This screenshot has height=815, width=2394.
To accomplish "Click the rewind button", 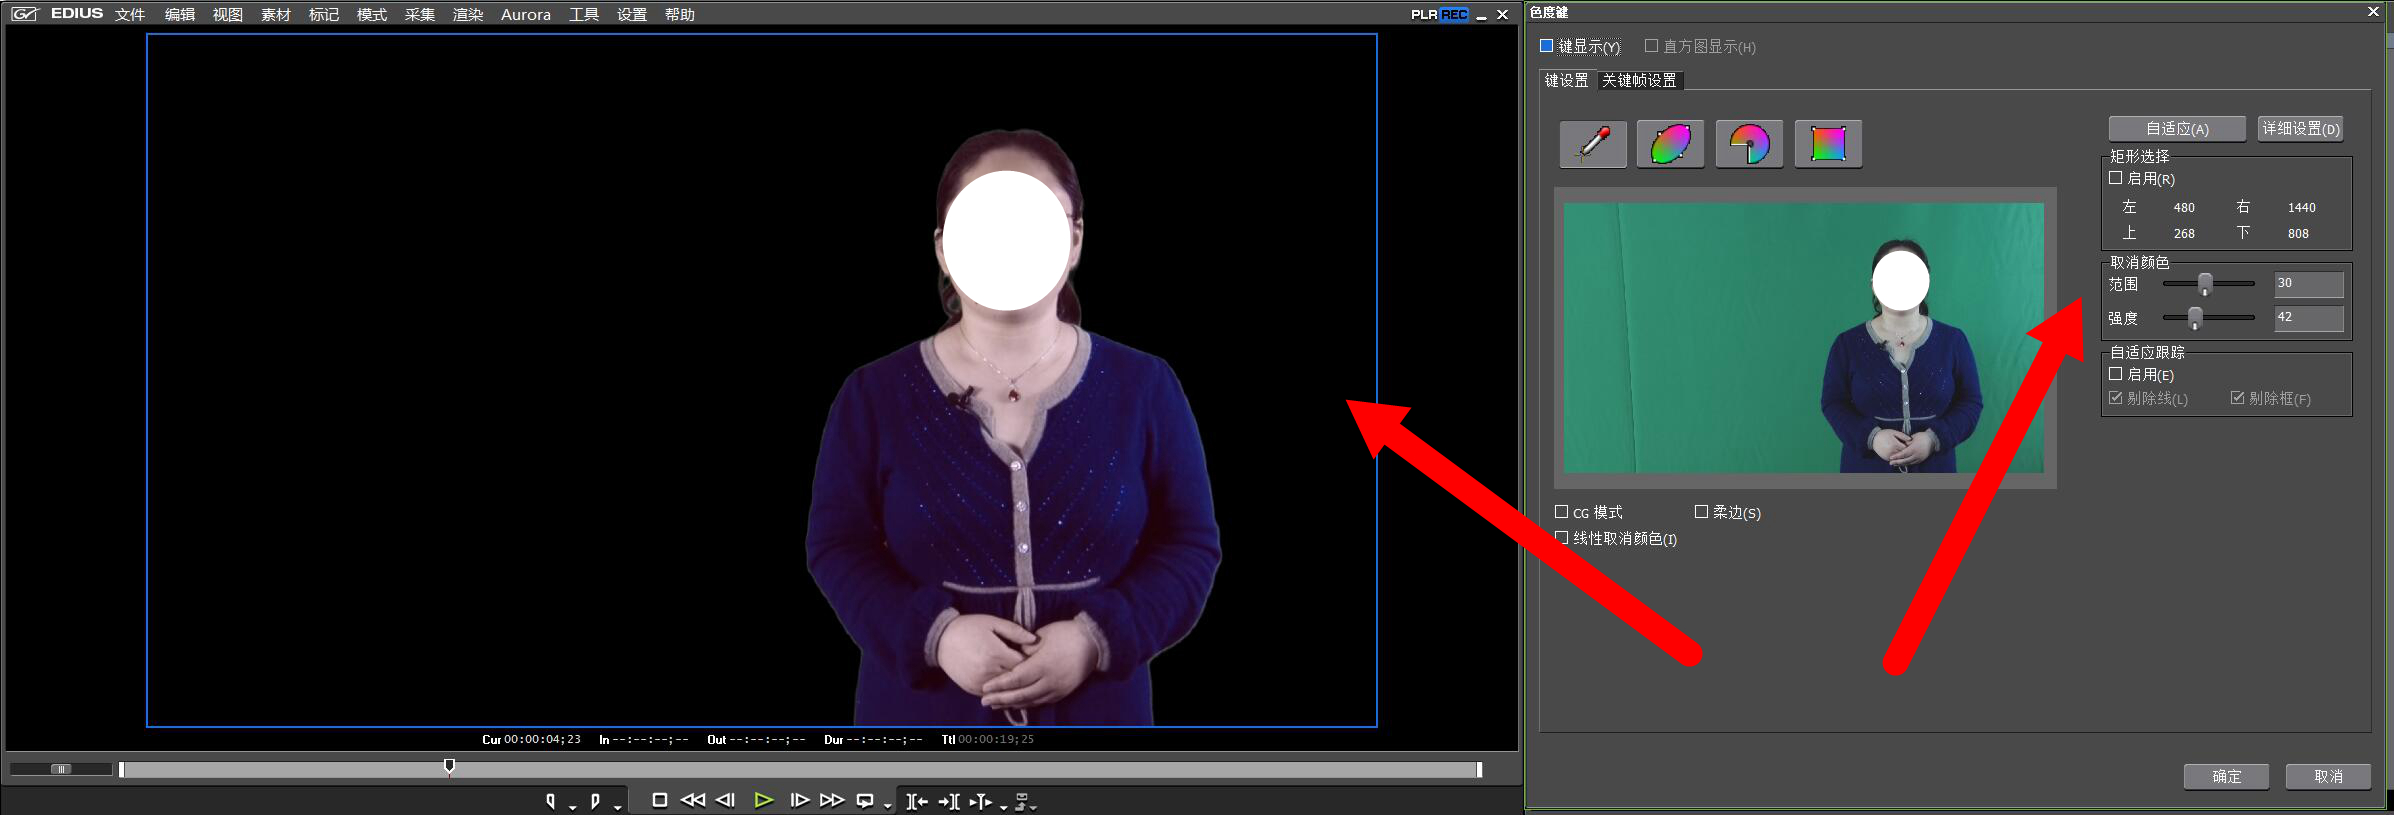I will coord(692,800).
